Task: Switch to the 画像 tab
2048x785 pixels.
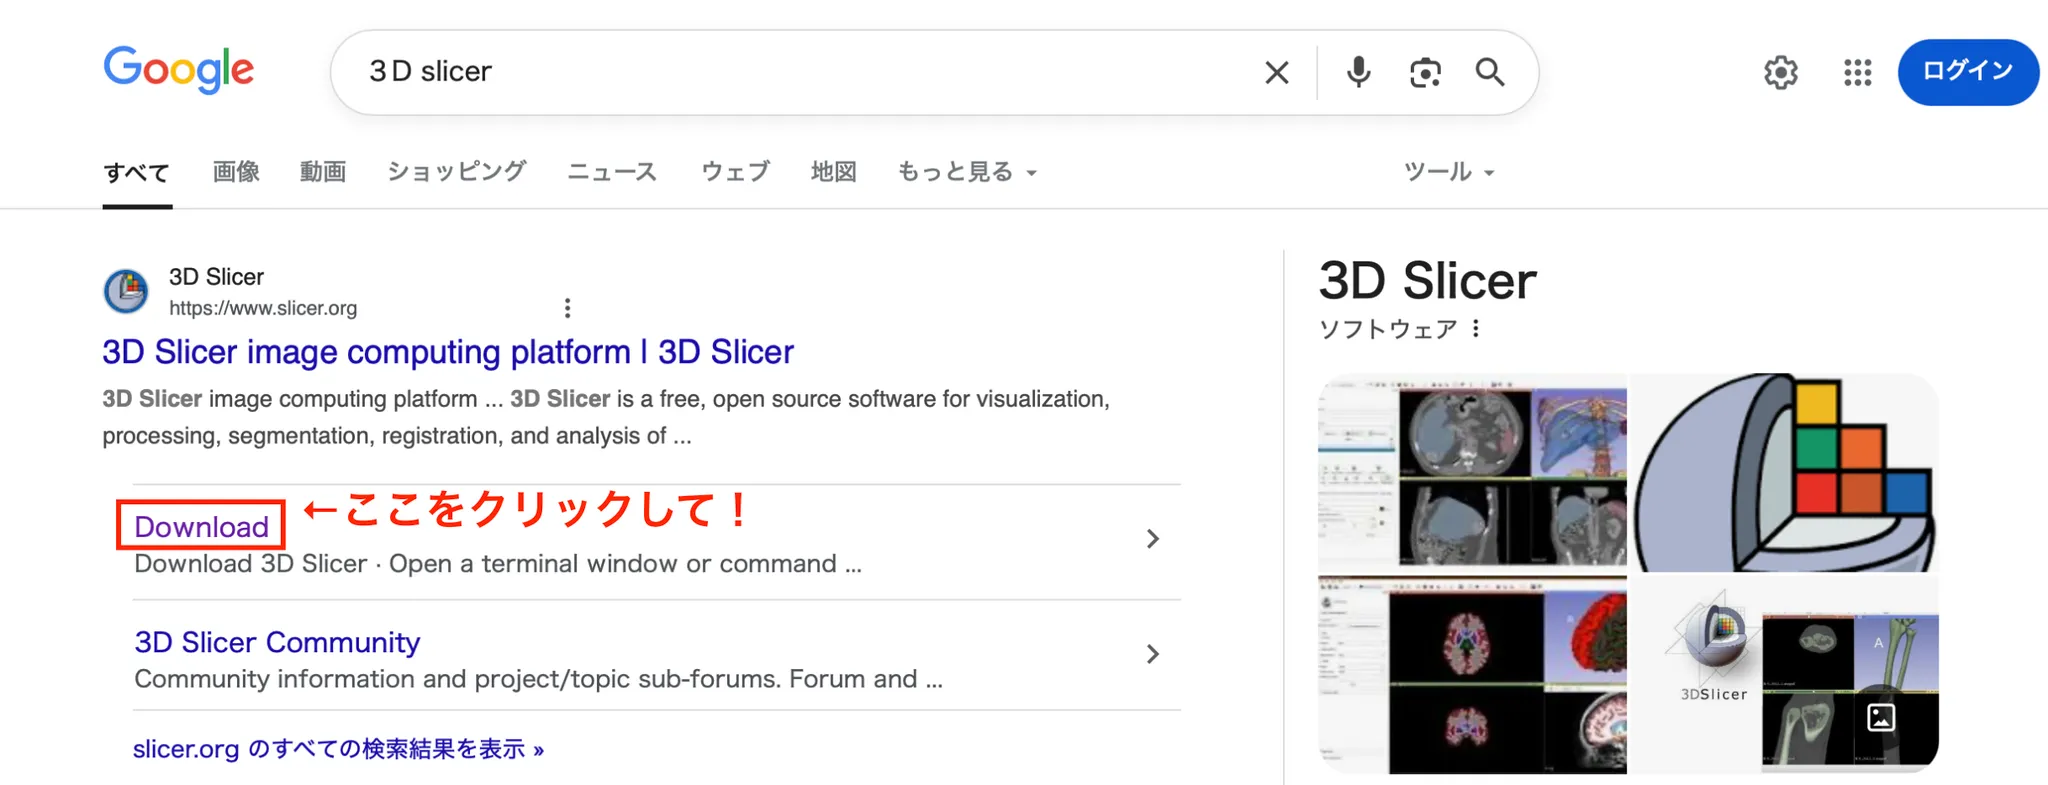Action: [236, 172]
